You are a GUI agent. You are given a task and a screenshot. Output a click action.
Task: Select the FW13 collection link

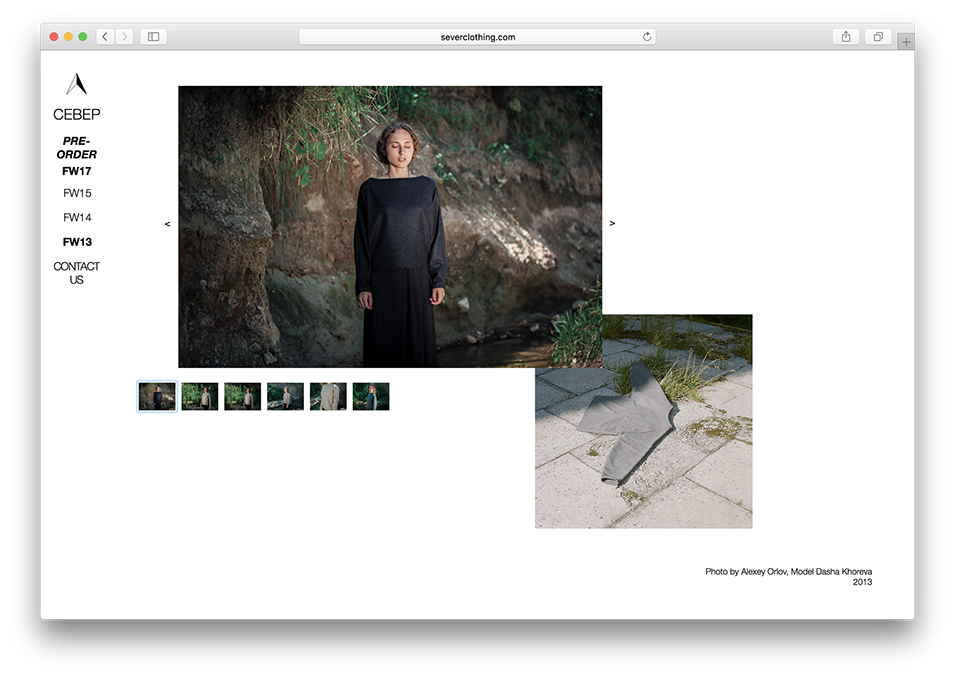click(x=77, y=242)
